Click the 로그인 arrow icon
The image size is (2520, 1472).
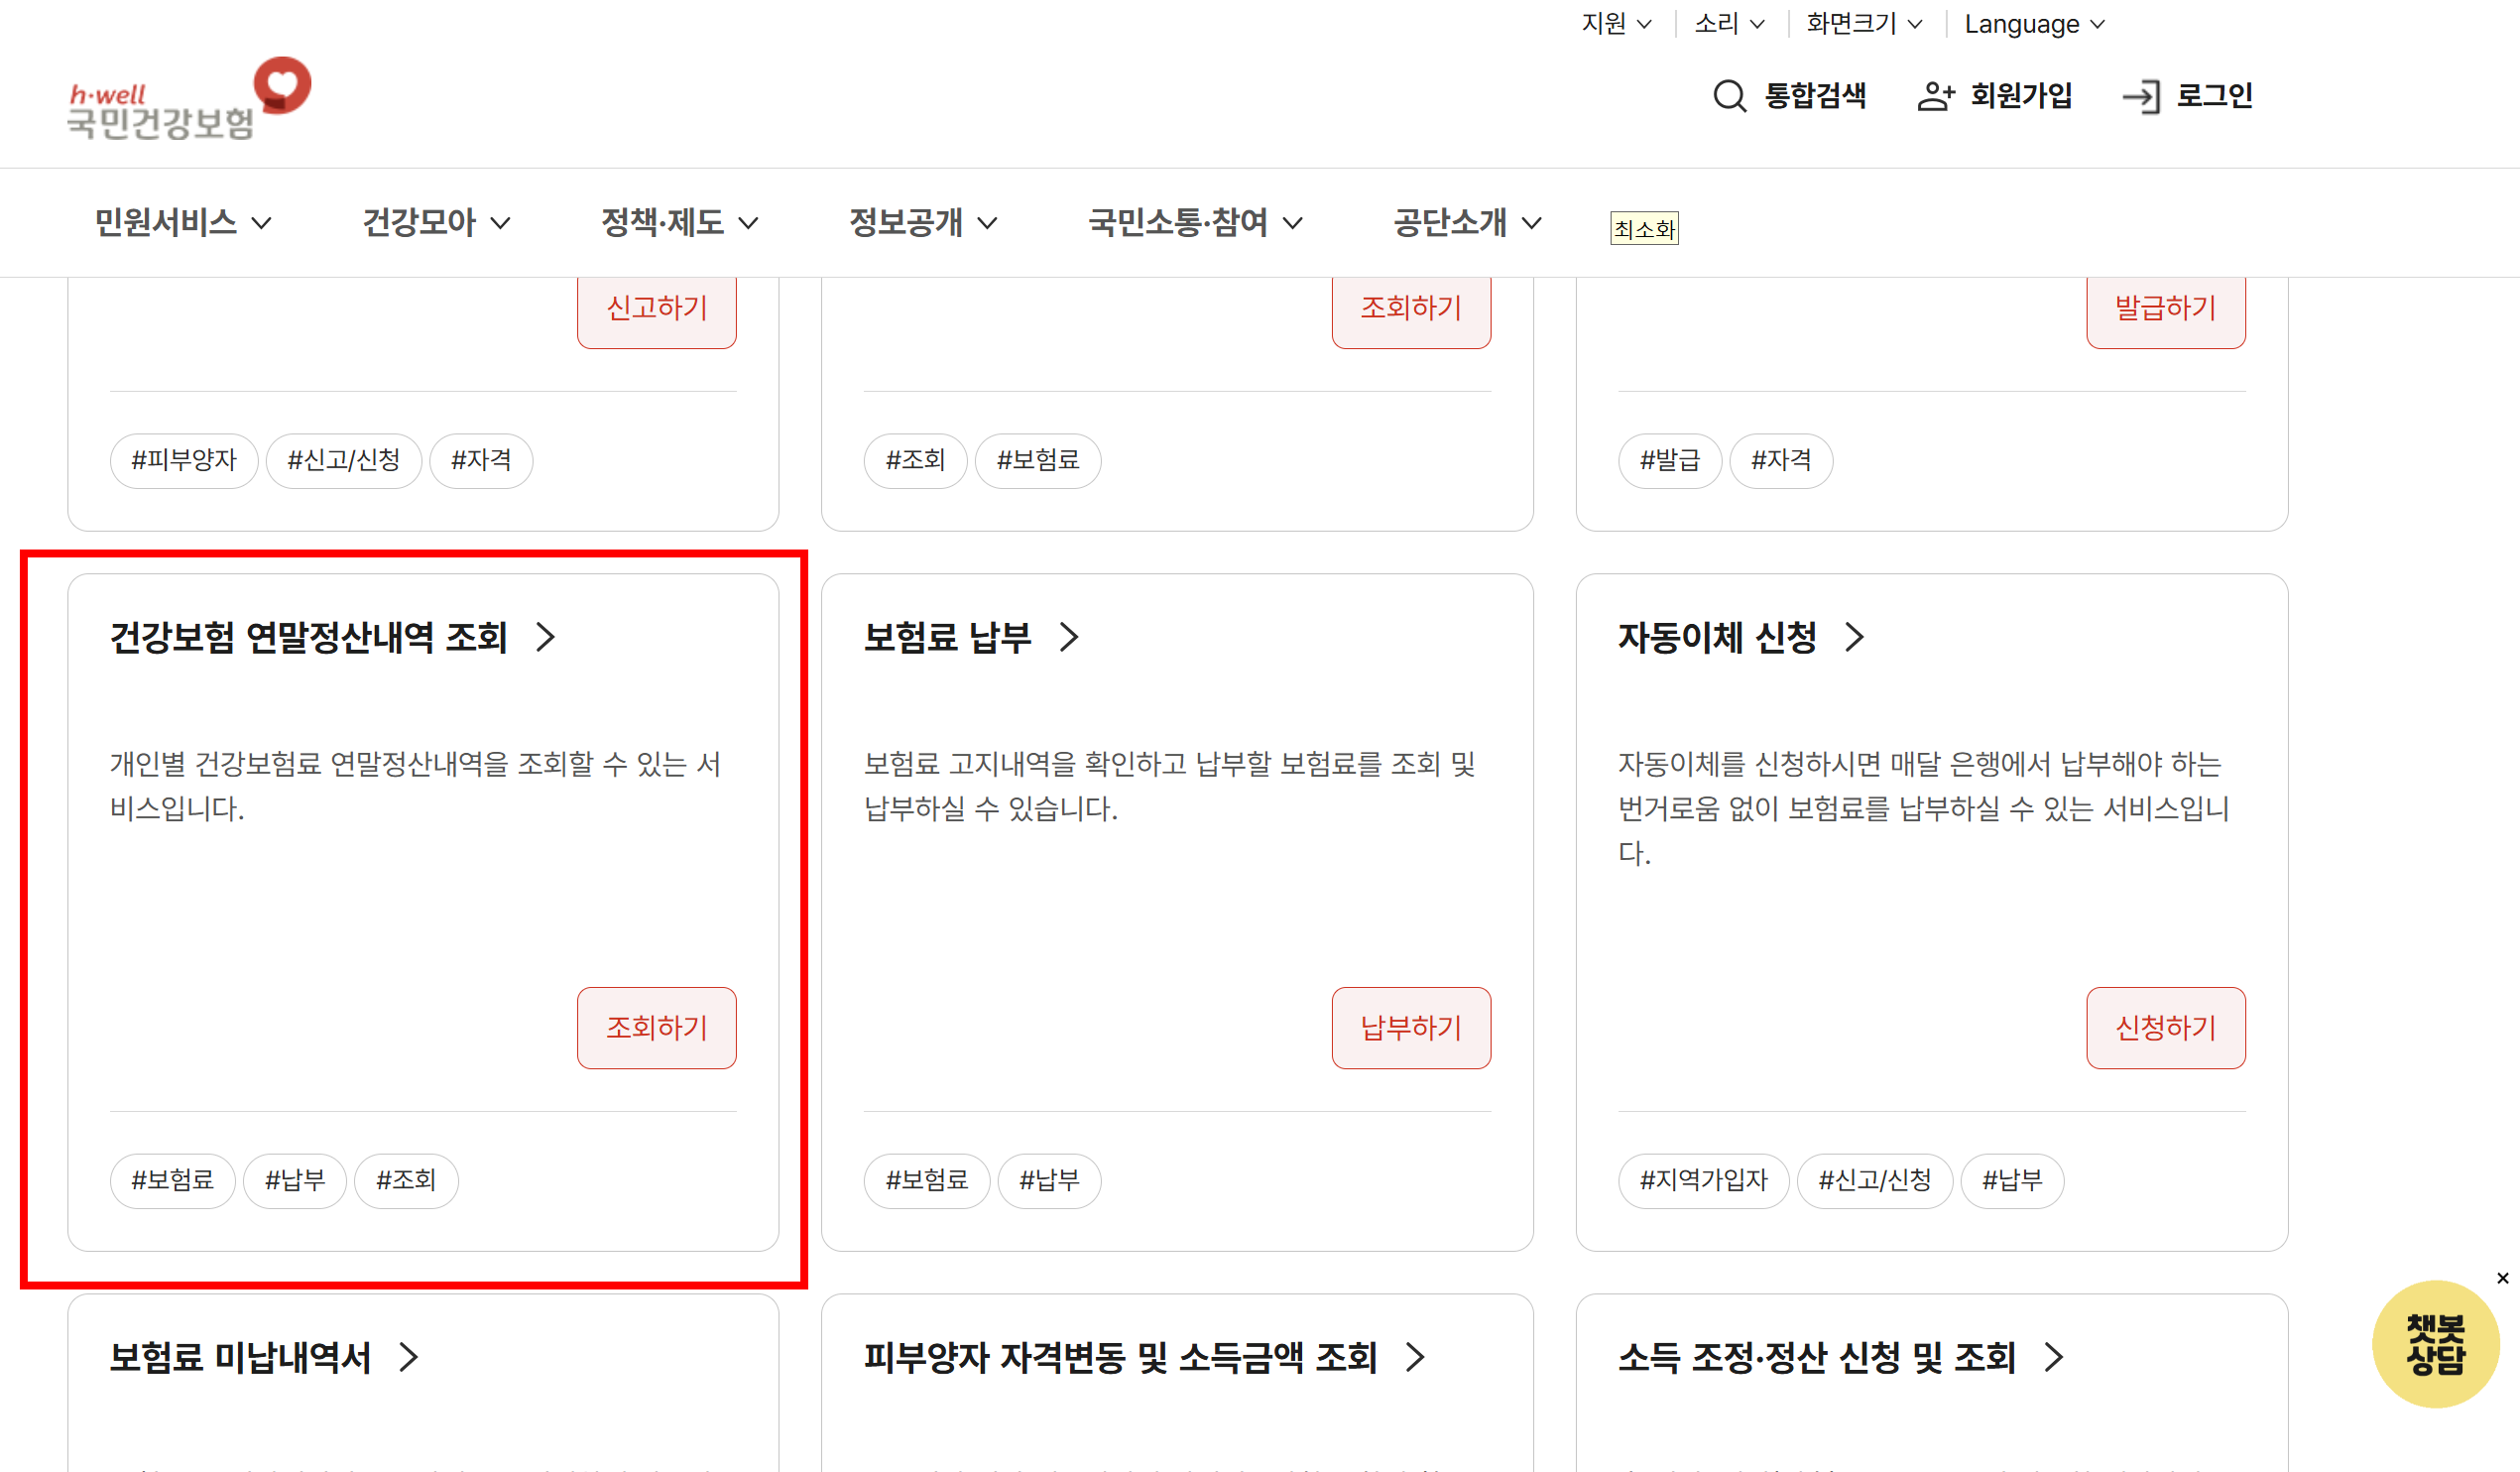[2141, 97]
